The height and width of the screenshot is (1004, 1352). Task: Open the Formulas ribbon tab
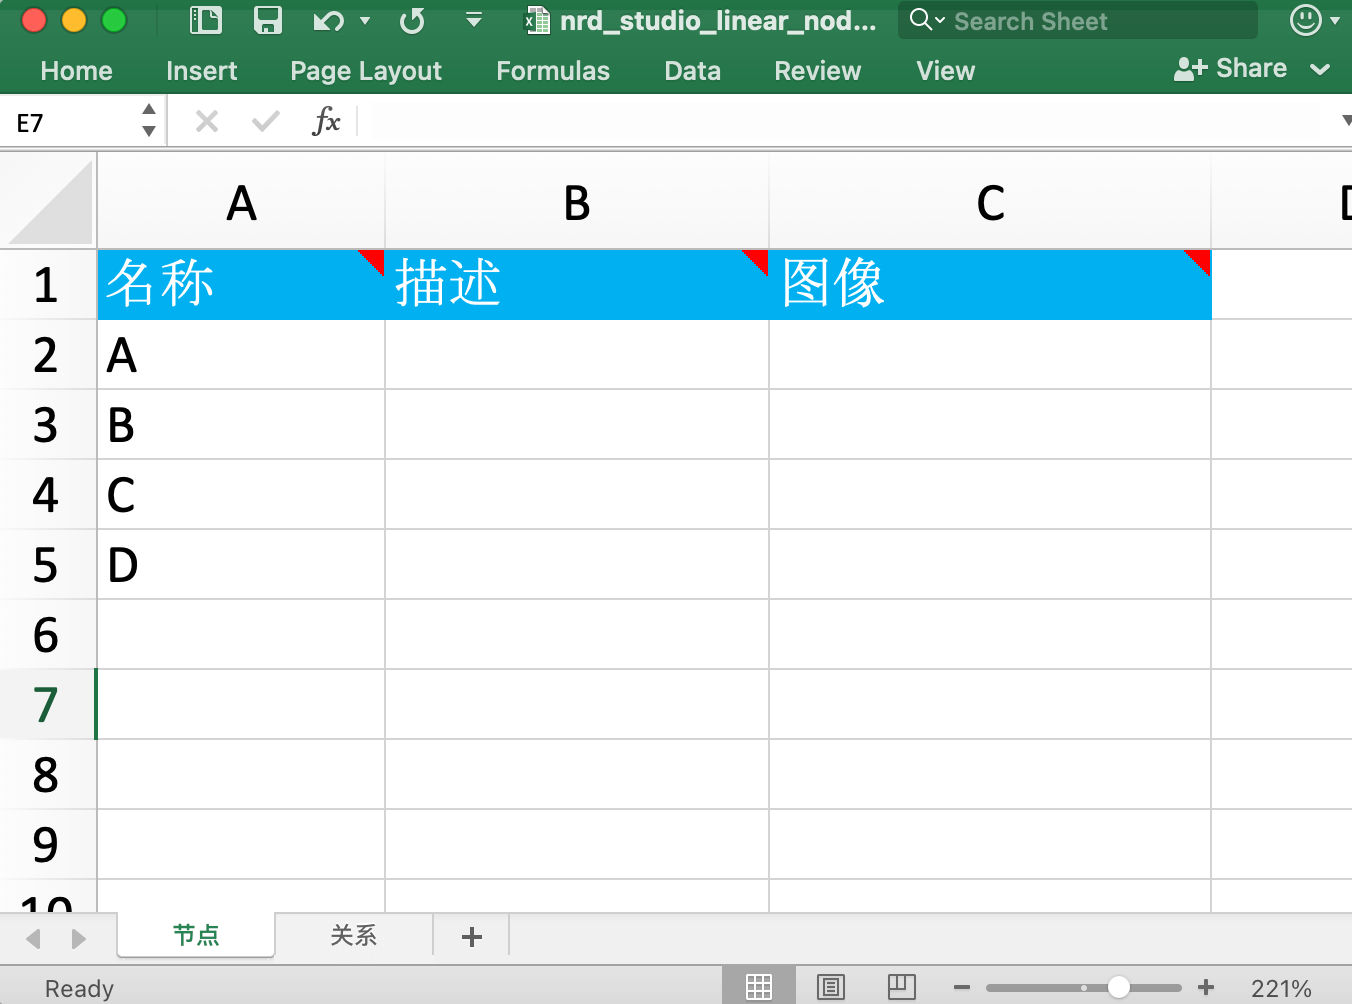(x=552, y=71)
